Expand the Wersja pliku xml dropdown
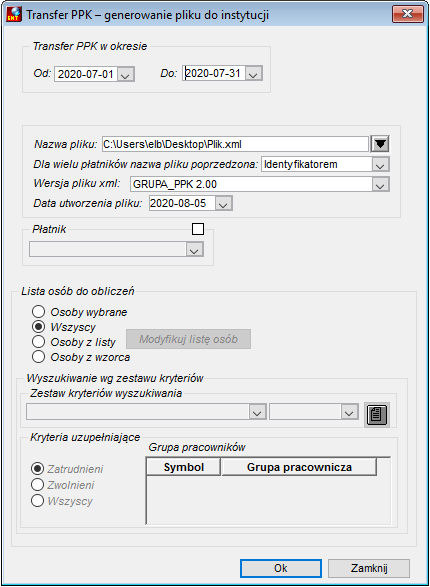Screen dimensions: 430x587 (x=381, y=184)
